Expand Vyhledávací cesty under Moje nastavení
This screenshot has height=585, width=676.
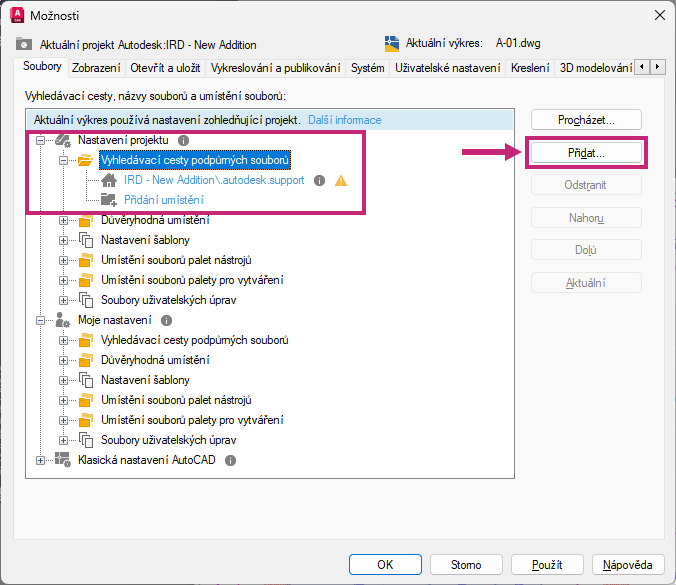[x=63, y=340]
